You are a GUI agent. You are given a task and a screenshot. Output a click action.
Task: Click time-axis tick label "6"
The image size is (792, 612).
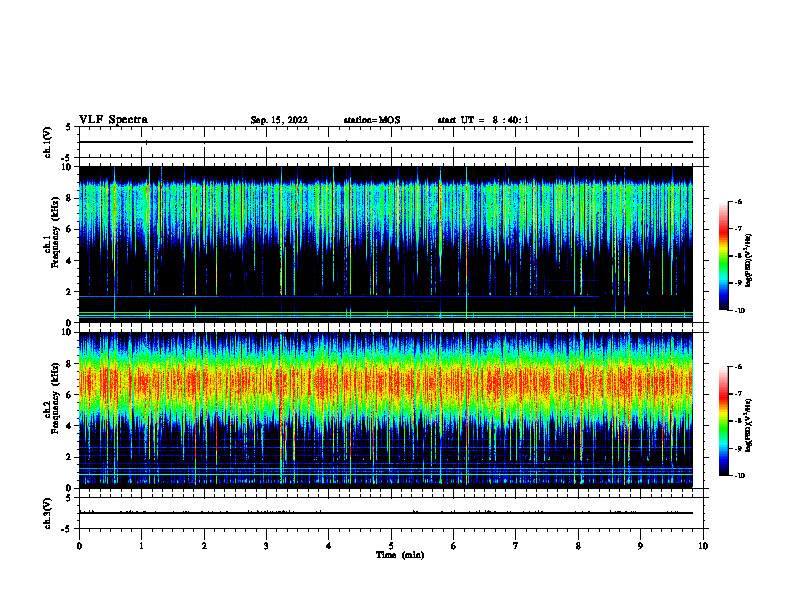click(454, 546)
